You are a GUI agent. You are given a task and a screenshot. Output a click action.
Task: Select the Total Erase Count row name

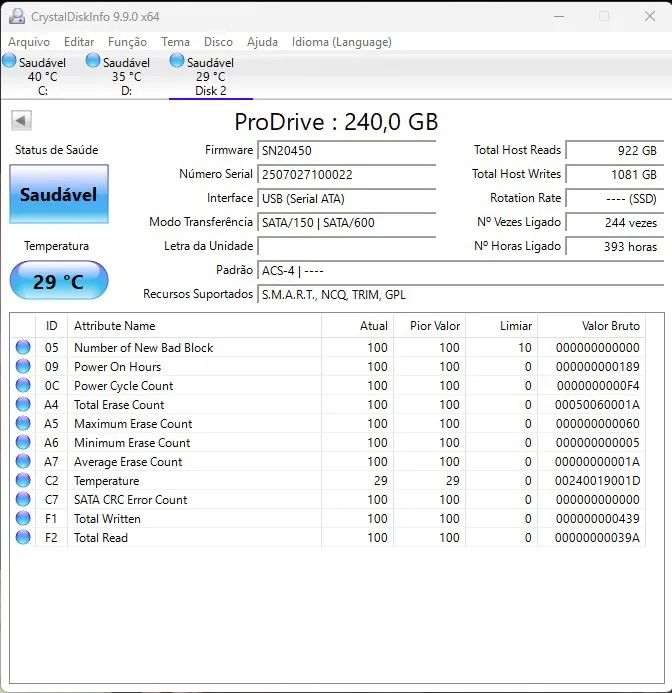(x=119, y=404)
